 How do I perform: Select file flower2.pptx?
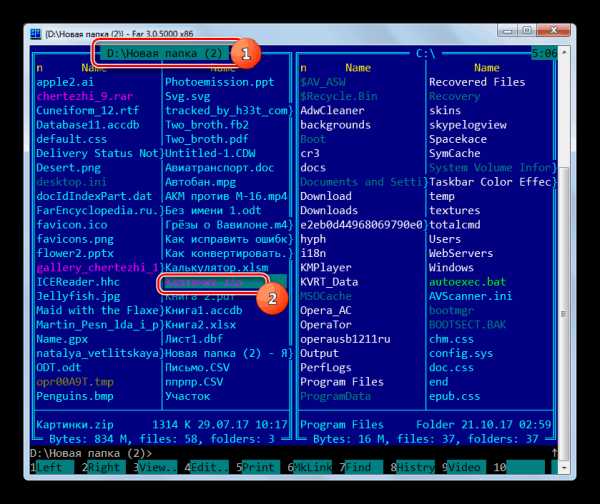75,253
